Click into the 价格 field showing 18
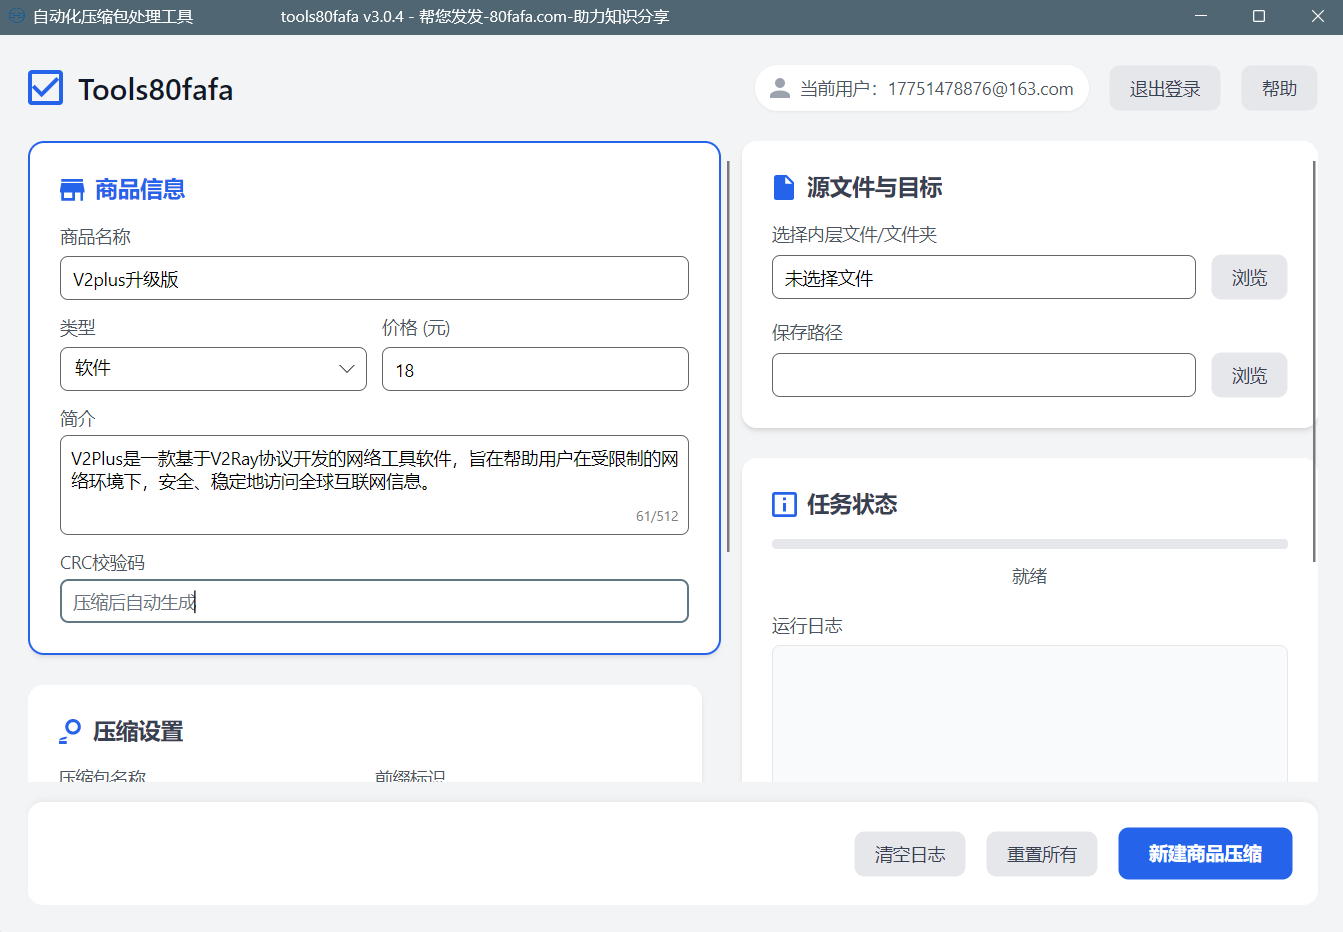 click(x=535, y=370)
